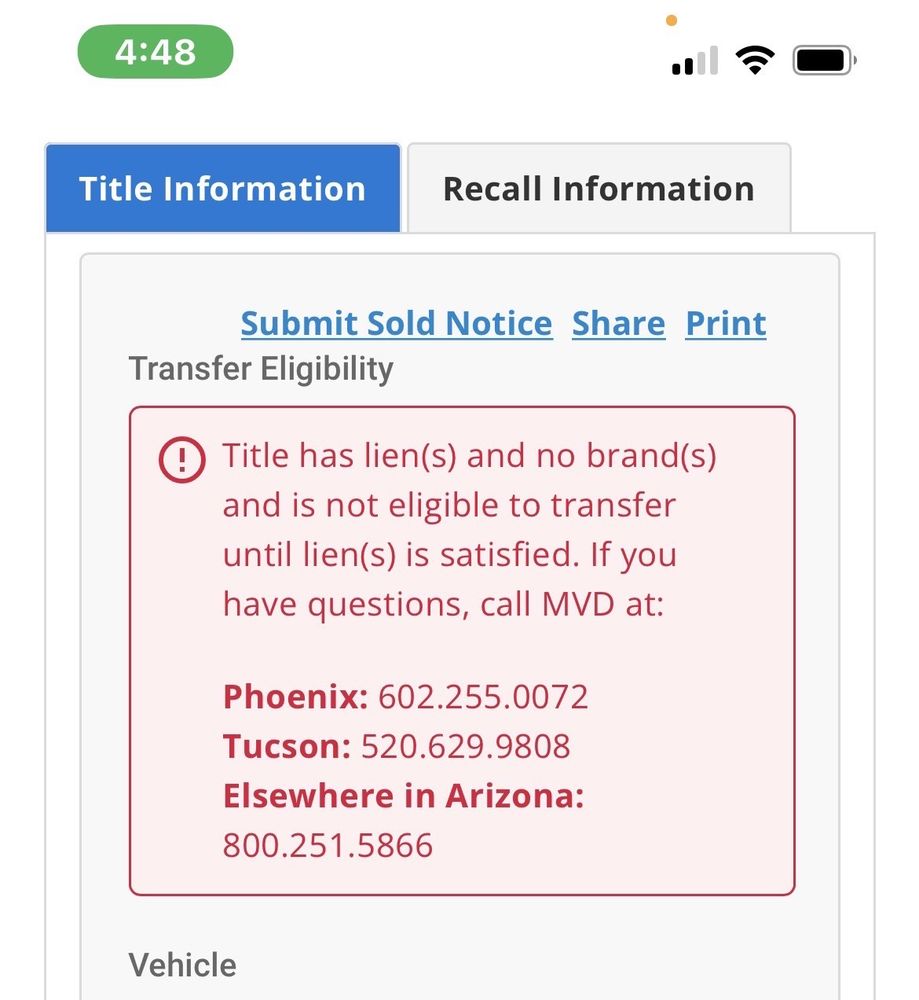Image resolution: width=919 pixels, height=1000 pixels.
Task: Click the bold Phoenix label
Action: (x=296, y=696)
